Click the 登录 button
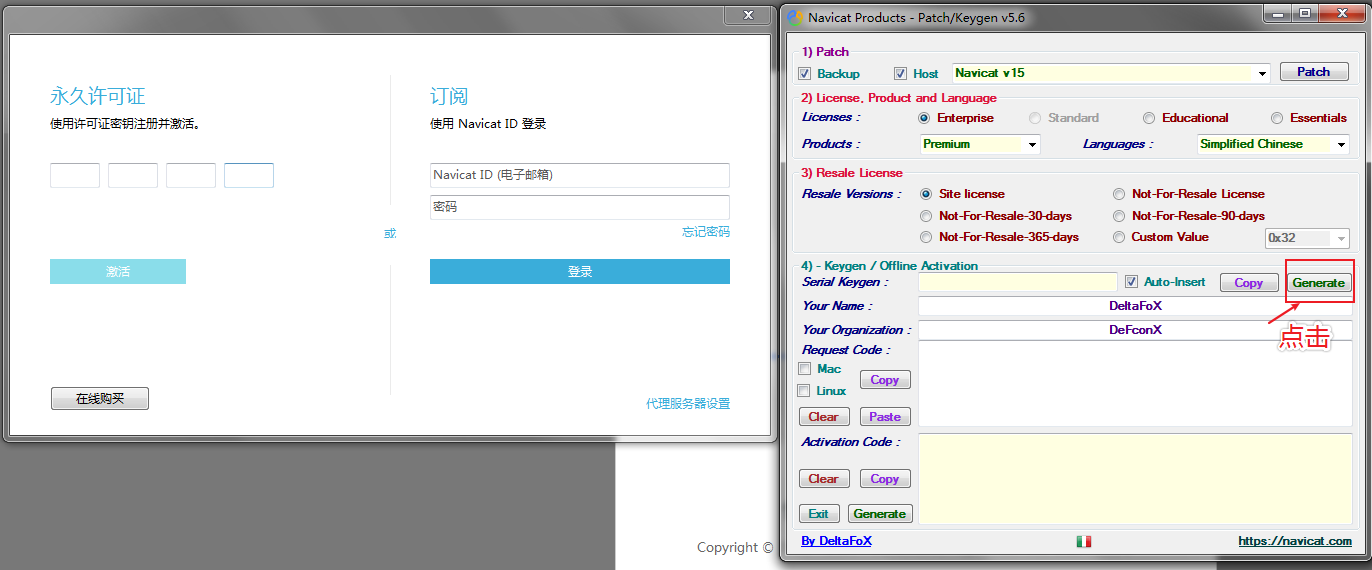Screen dimensions: 1372x570 [x=580, y=272]
